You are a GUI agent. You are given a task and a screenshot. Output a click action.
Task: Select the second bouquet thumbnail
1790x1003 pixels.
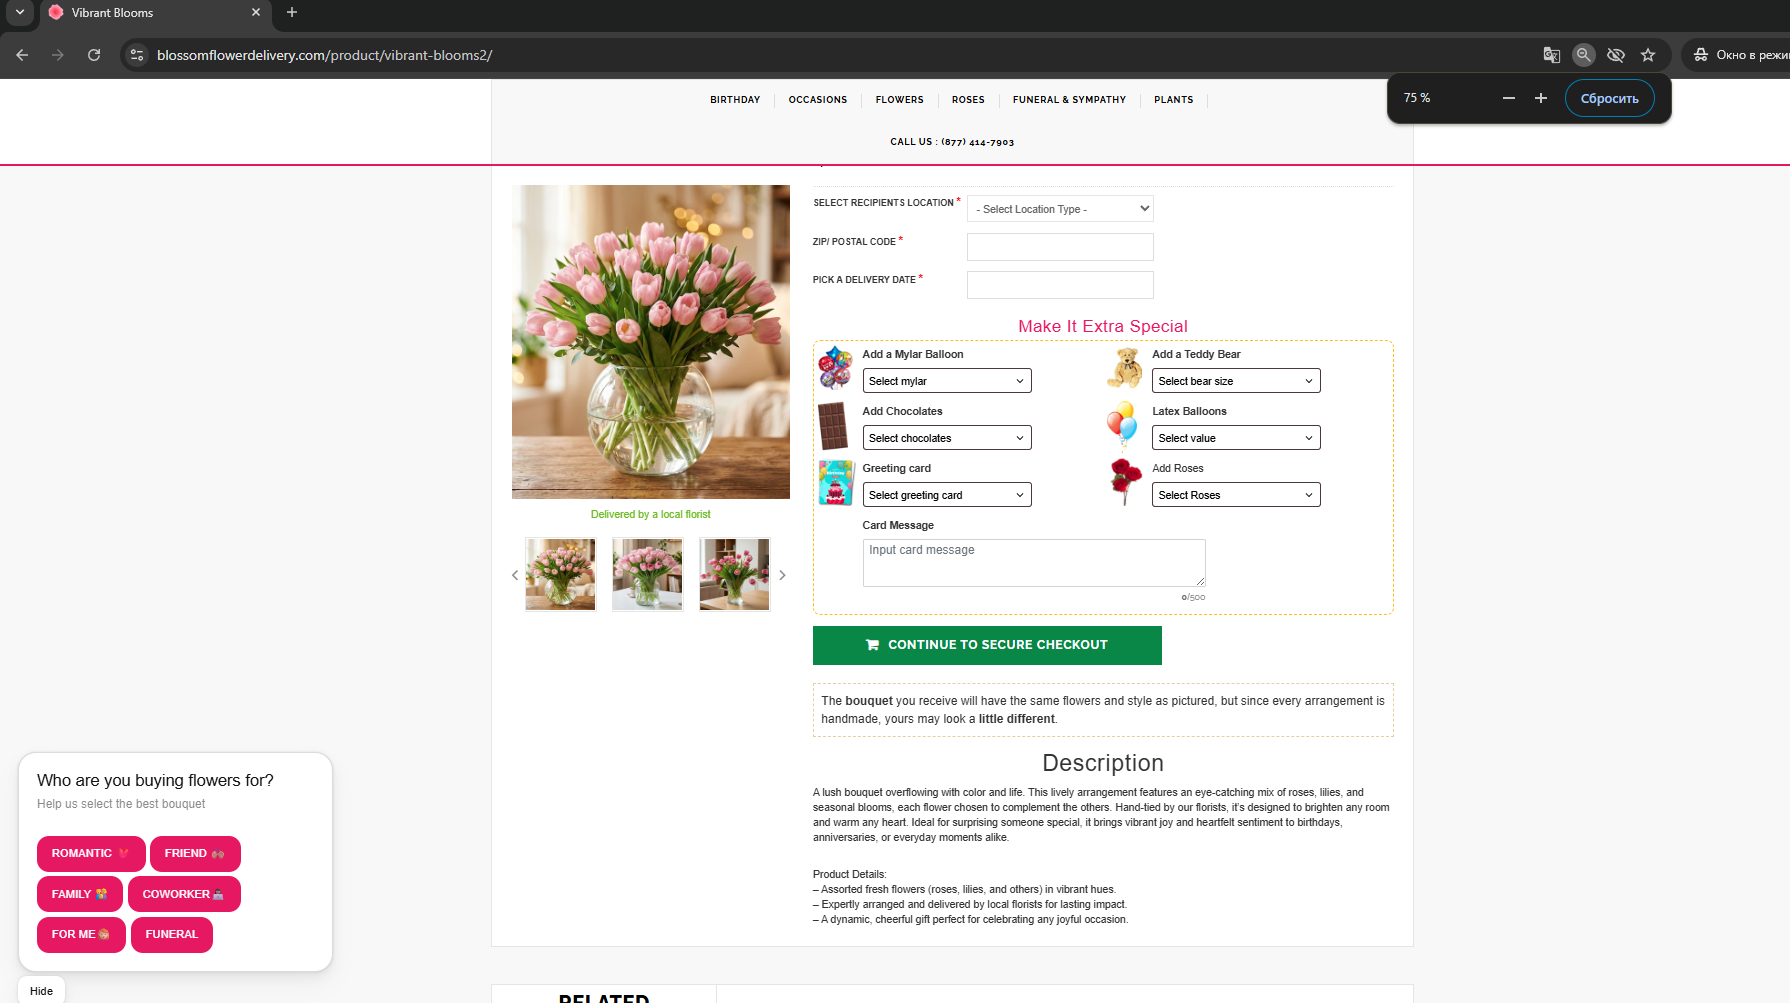(647, 574)
